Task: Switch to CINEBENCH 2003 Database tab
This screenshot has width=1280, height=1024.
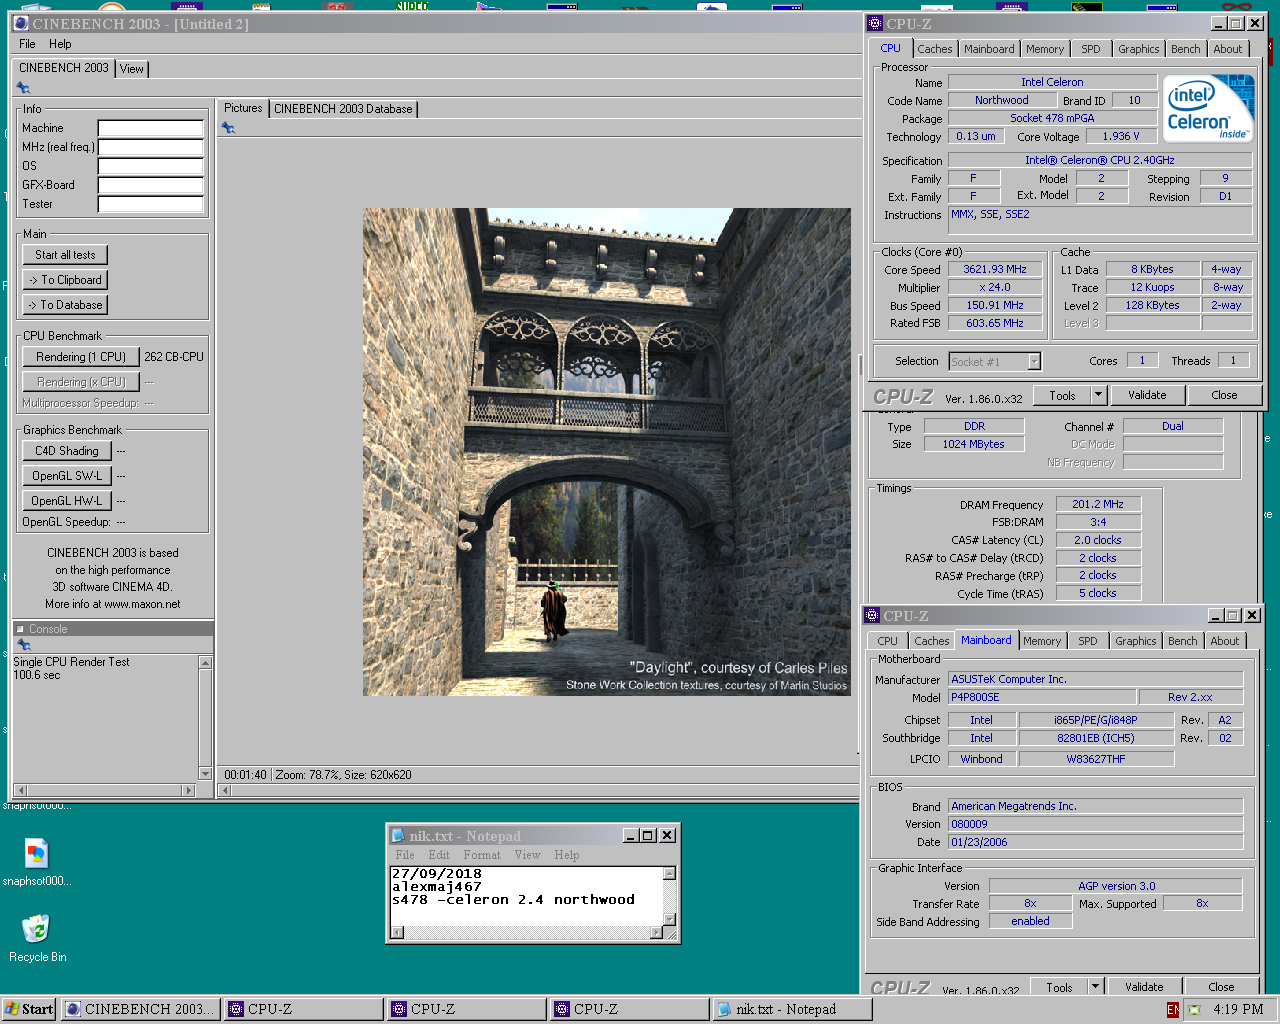Action: tap(343, 109)
